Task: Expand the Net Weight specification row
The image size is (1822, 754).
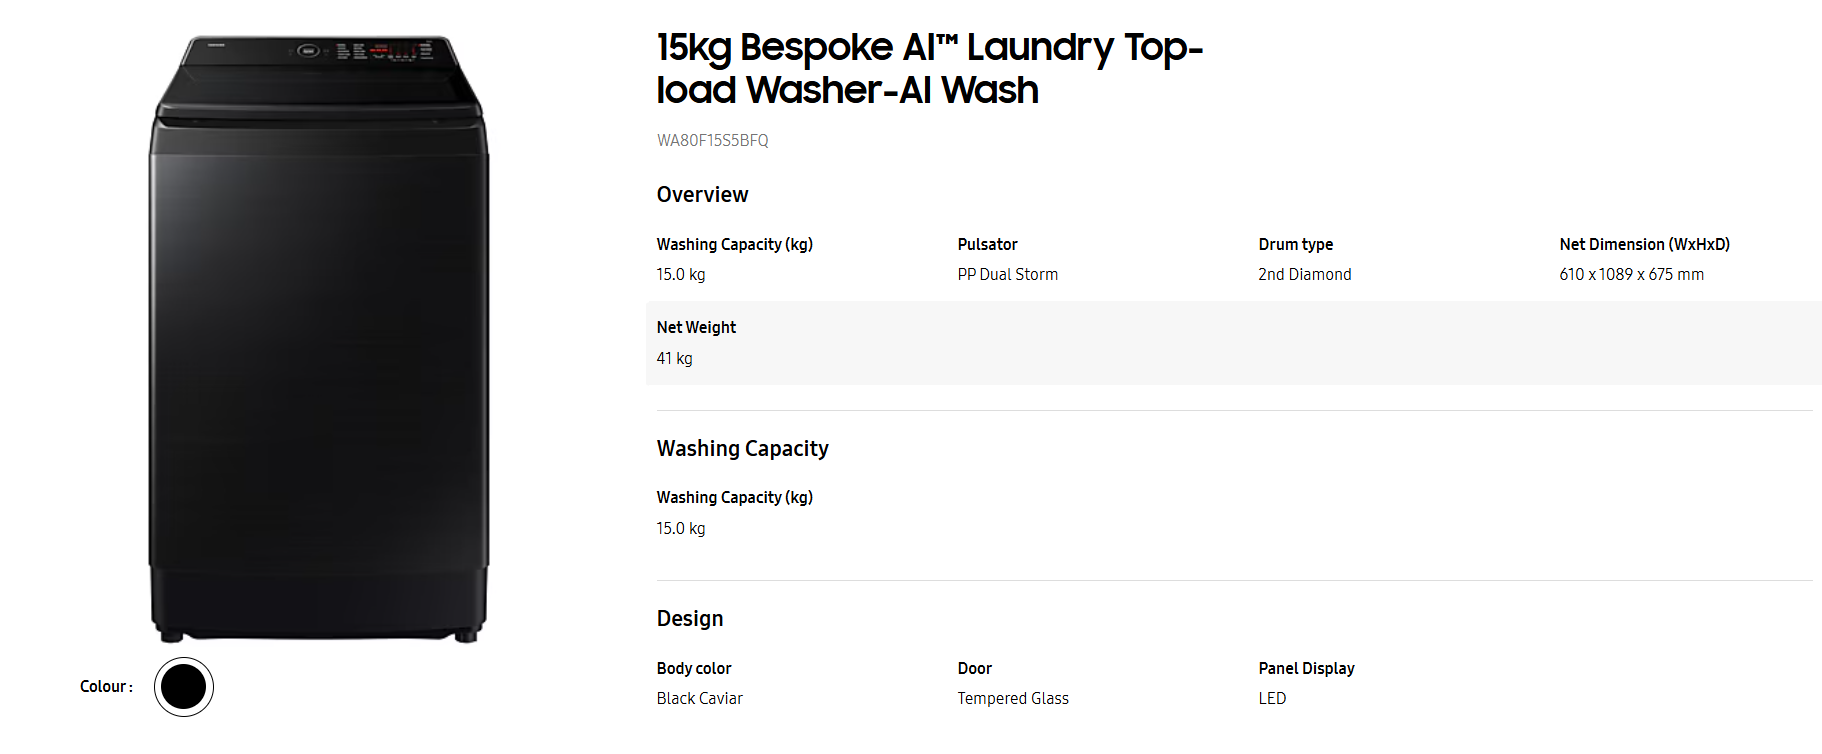Action: pyautogui.click(x=695, y=327)
